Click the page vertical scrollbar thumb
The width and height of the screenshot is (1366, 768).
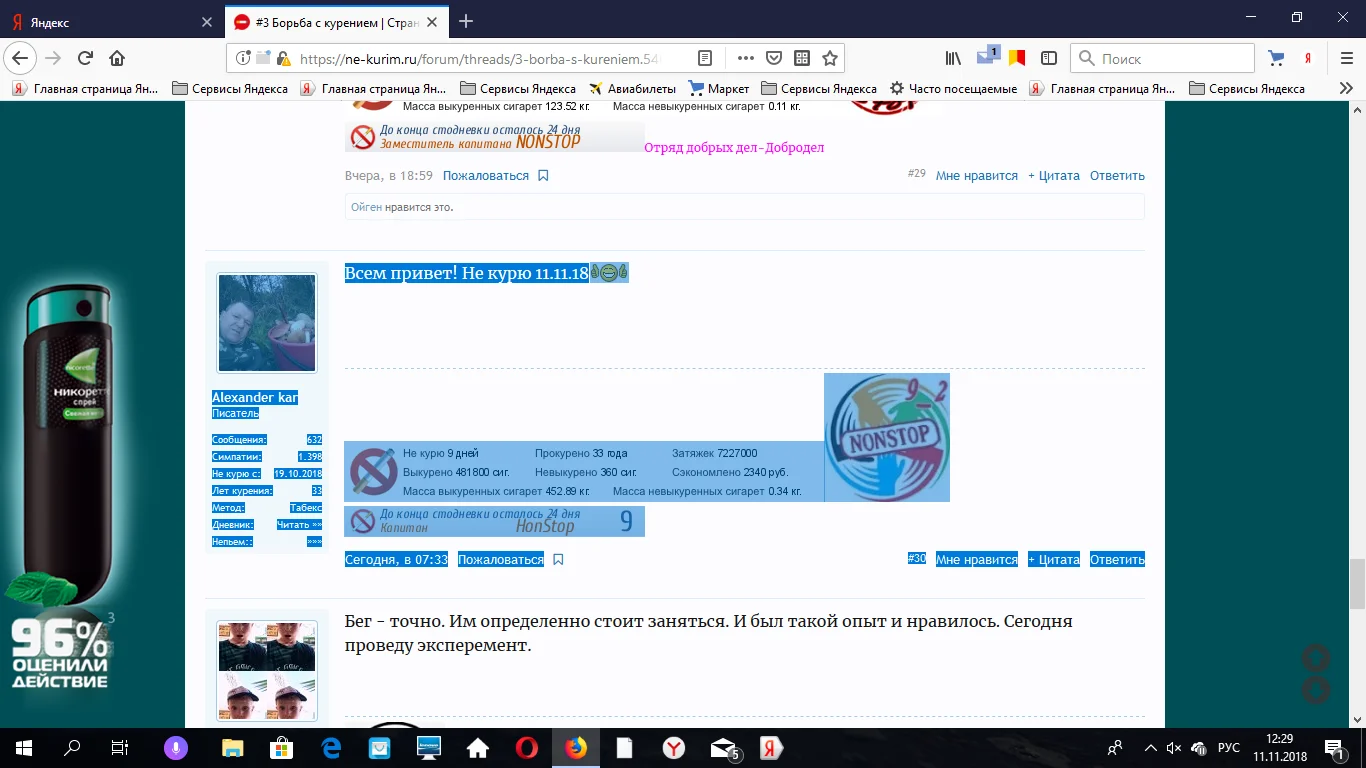coord(1357,584)
